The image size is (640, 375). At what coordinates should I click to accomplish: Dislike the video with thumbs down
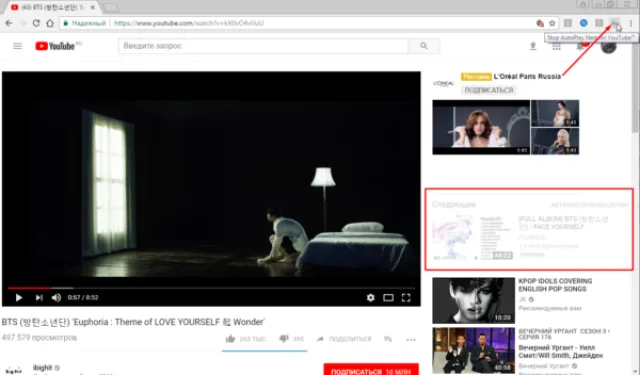284,339
